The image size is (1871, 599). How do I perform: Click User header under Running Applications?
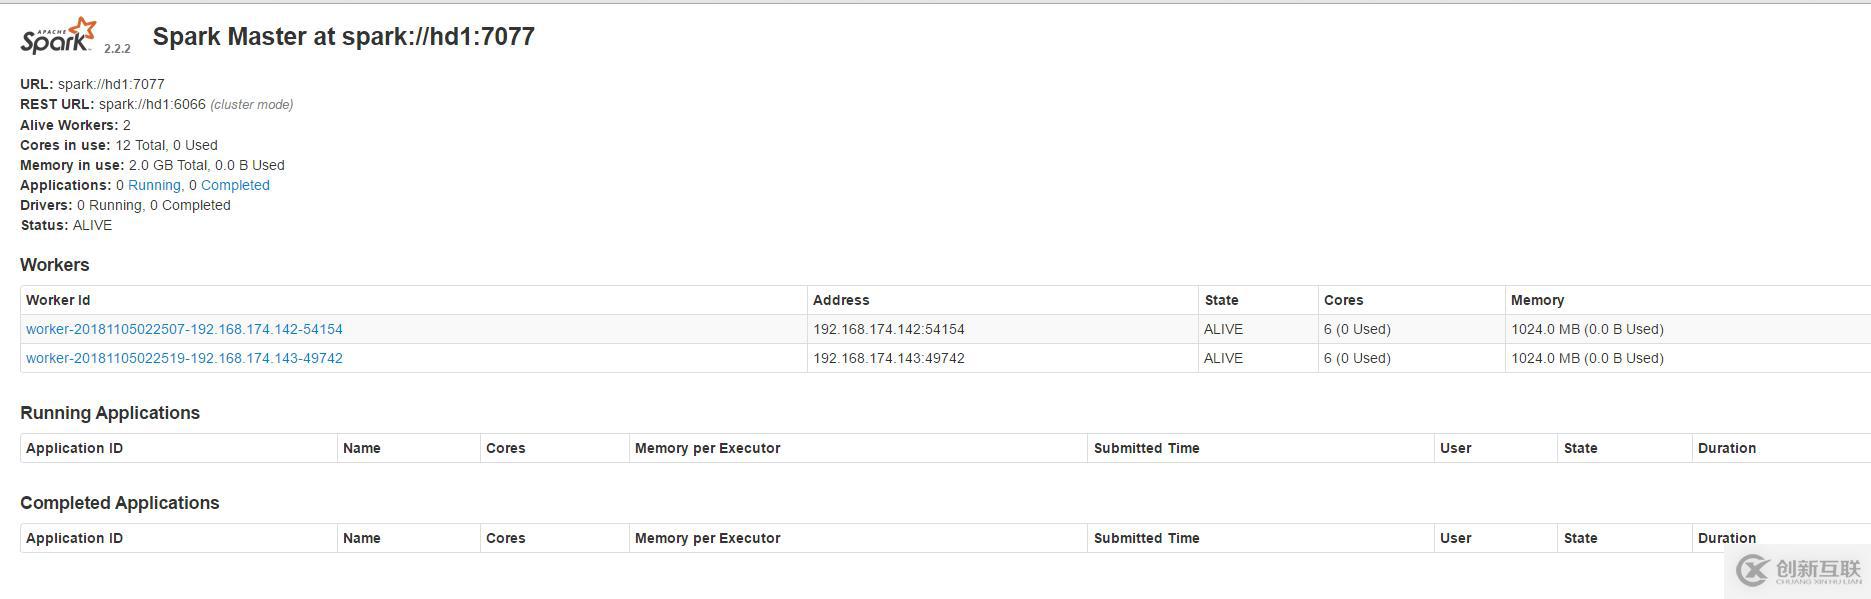tap(1455, 448)
